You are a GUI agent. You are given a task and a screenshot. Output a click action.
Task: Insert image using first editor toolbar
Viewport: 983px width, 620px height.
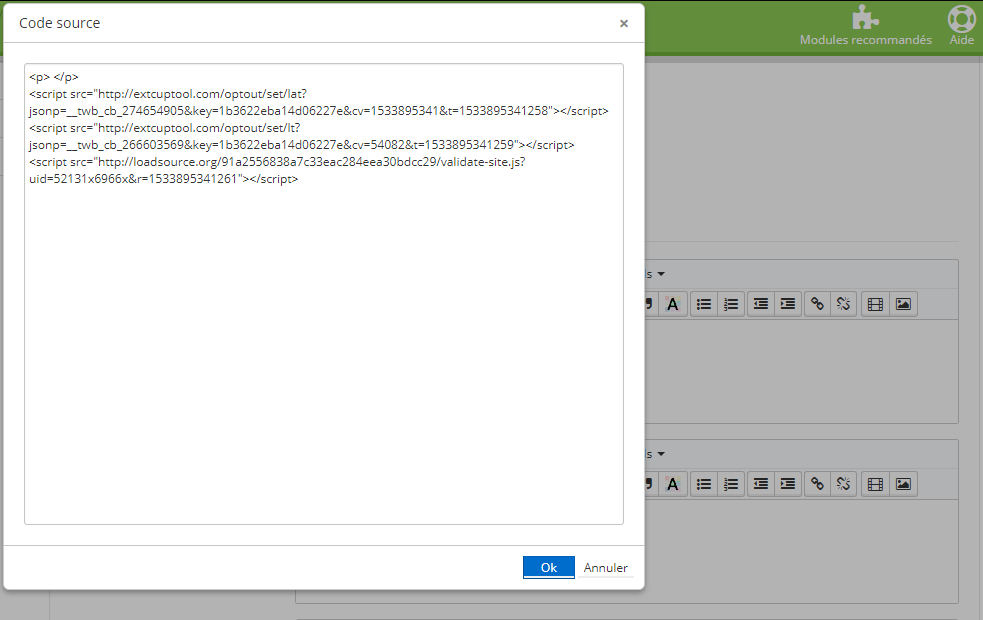(903, 305)
